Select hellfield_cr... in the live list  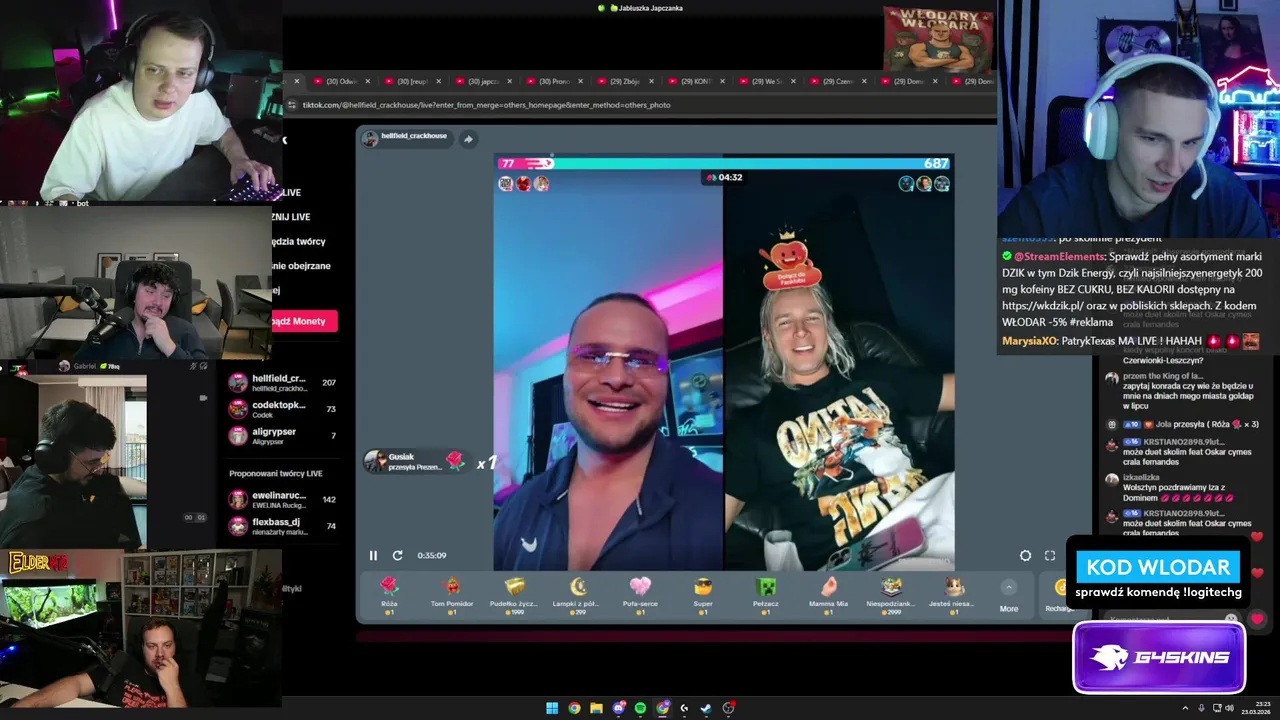pyautogui.click(x=283, y=383)
